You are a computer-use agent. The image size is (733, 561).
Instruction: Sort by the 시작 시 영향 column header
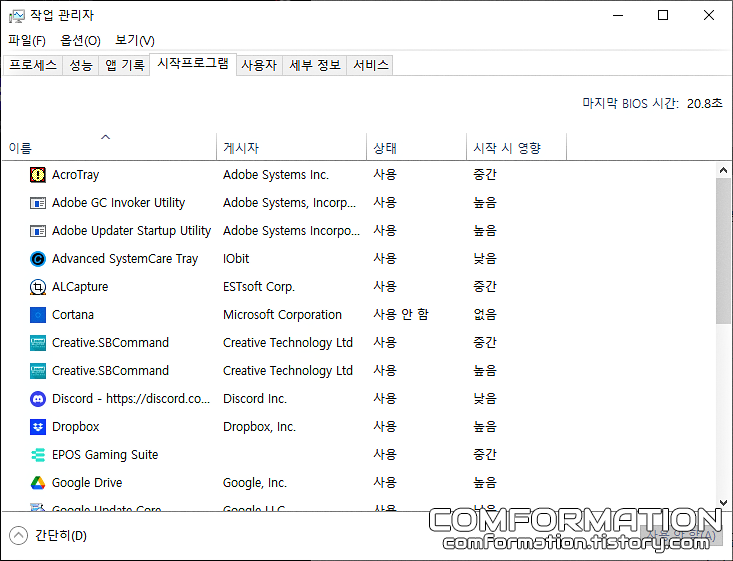[517, 147]
